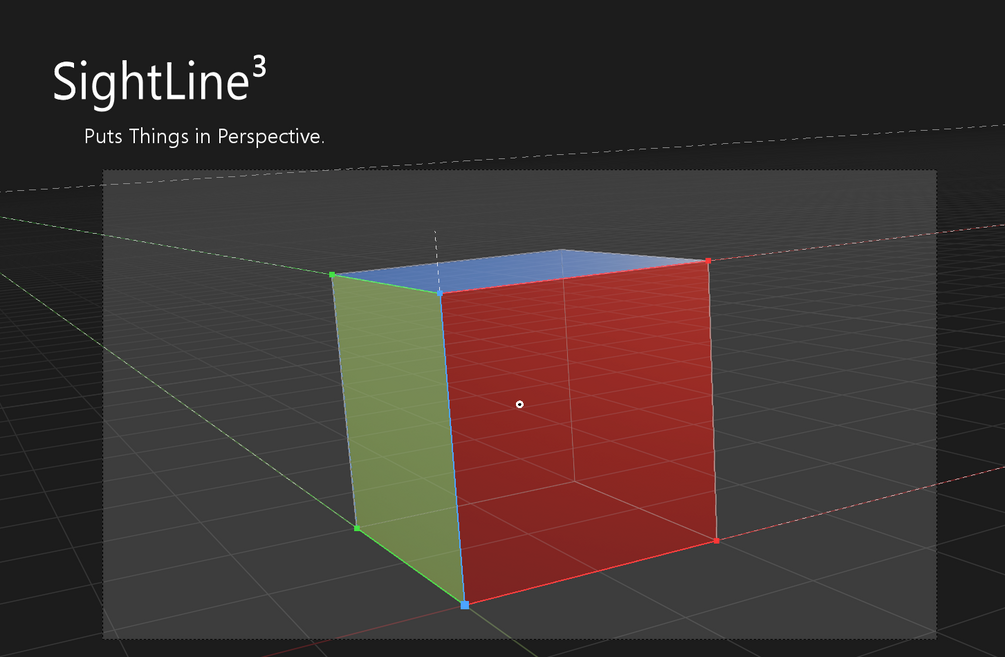
Task: Select the red handle at cube's top-right corner
Action: (708, 261)
